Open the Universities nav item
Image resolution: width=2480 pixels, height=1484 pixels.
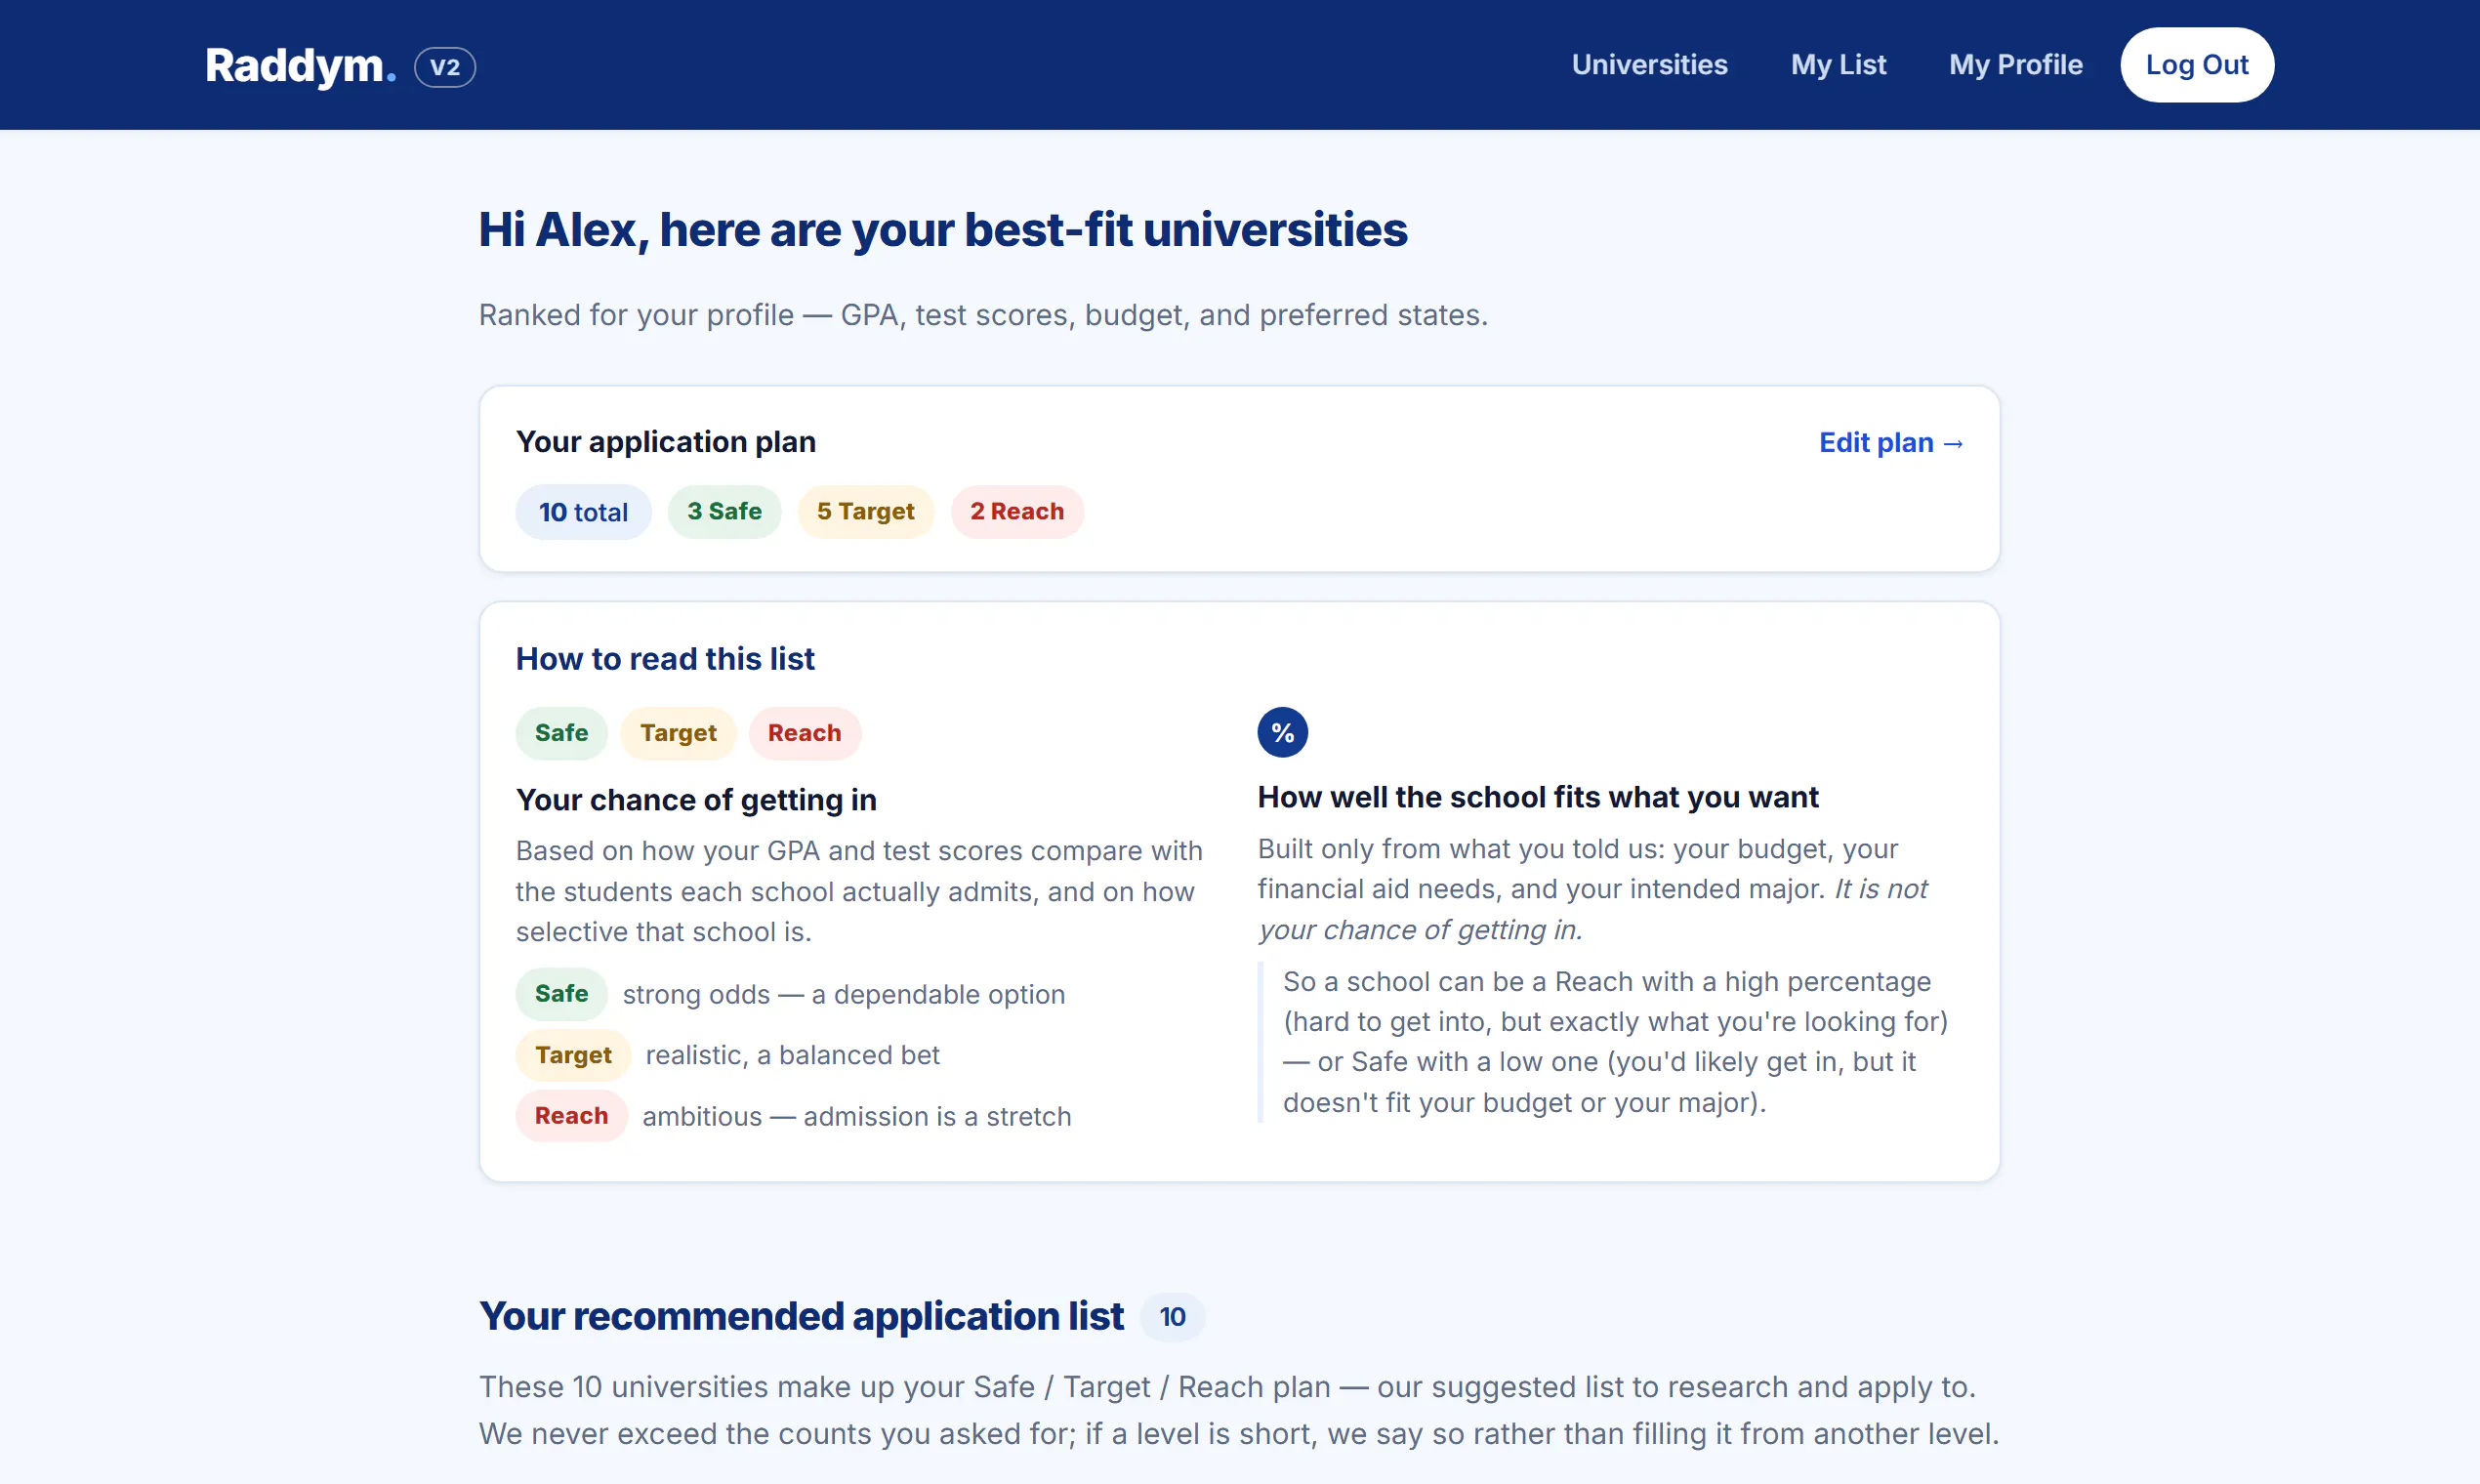click(1649, 65)
